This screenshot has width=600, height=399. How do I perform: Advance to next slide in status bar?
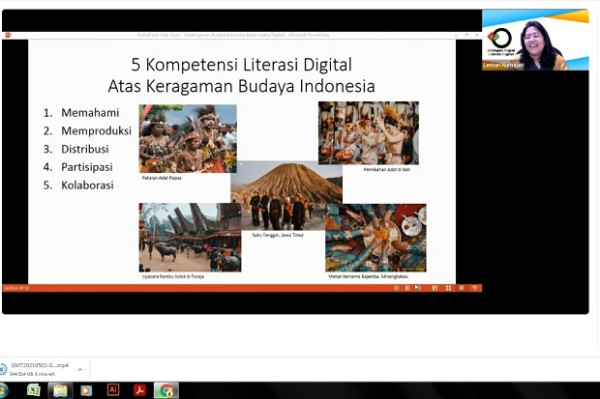[417, 288]
